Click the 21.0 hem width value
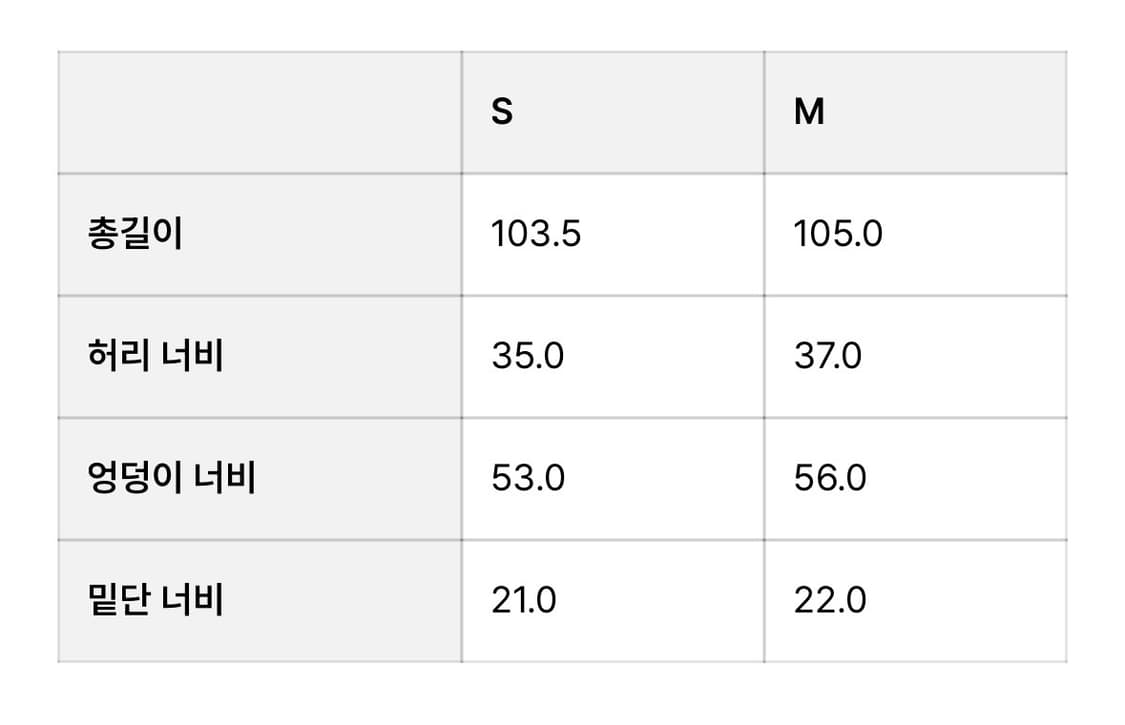This screenshot has height=725, width=1125. point(524,600)
